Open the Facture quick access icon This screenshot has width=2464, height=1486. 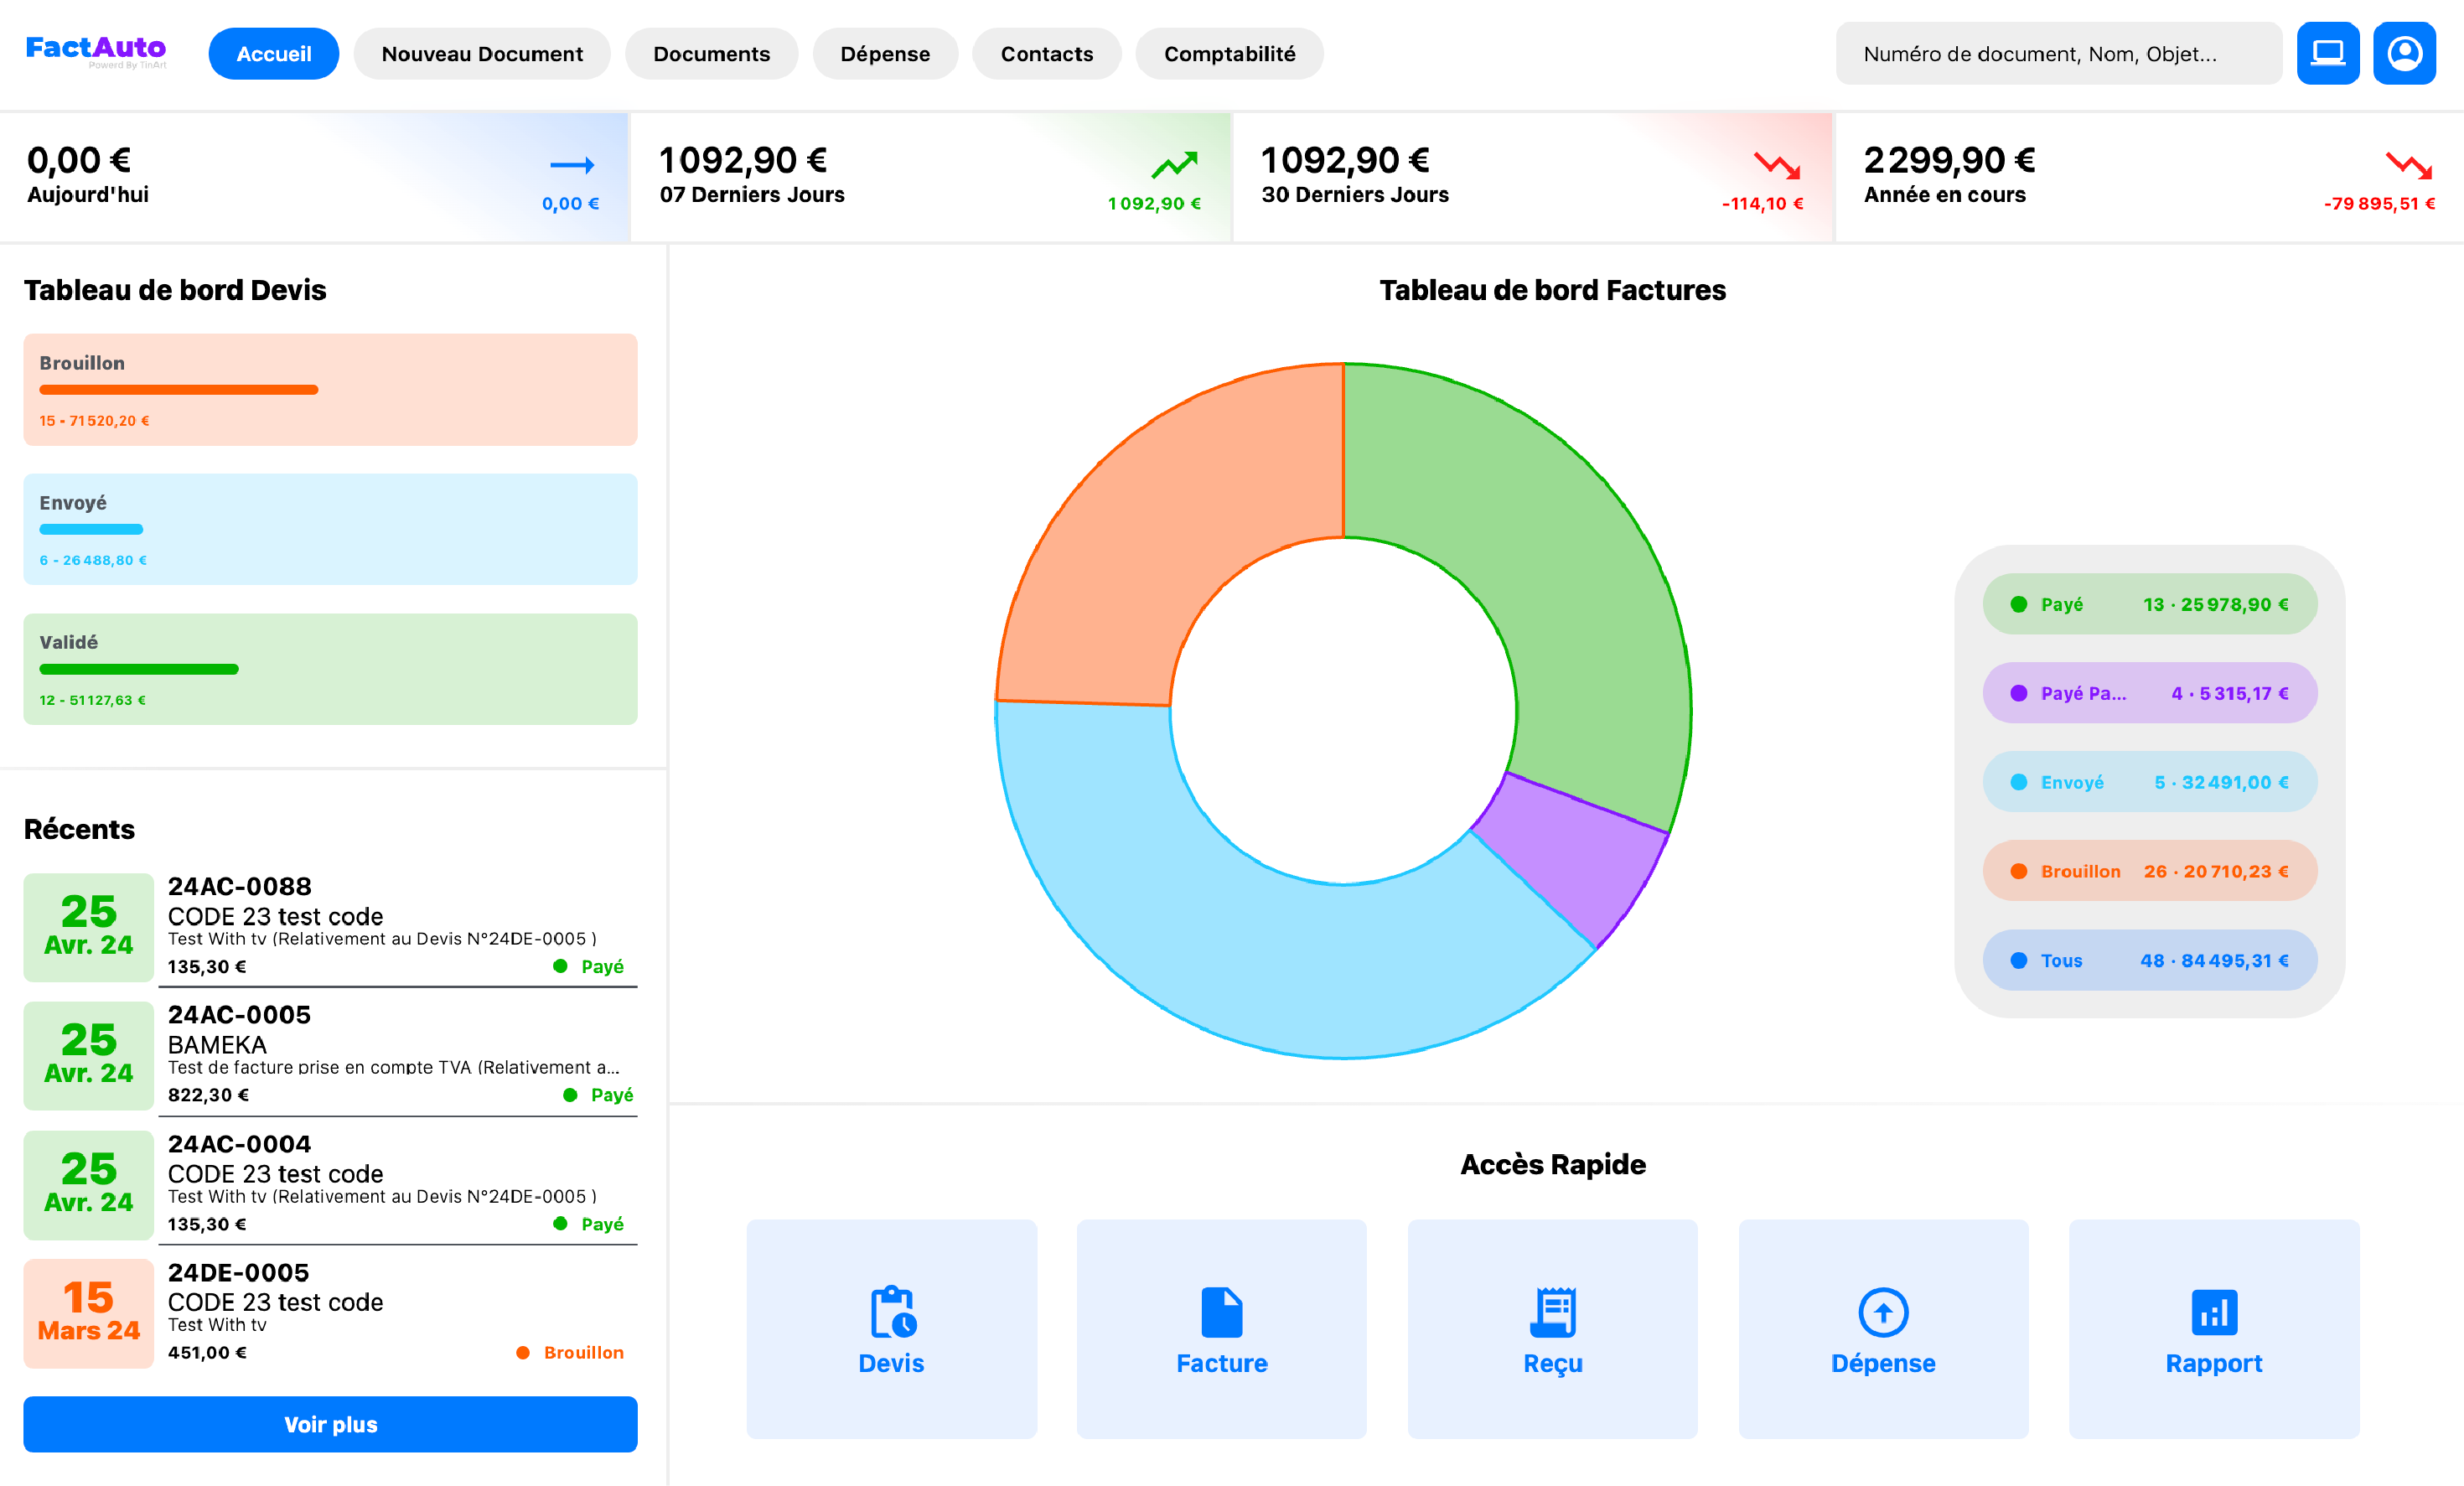coord(1221,1311)
